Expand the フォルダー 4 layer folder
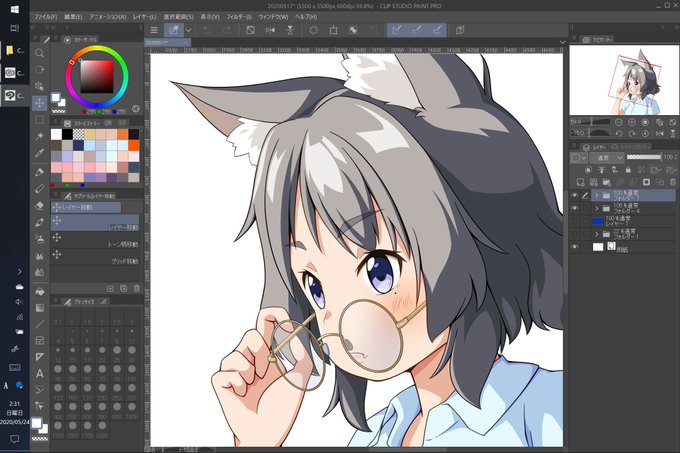 click(x=596, y=209)
